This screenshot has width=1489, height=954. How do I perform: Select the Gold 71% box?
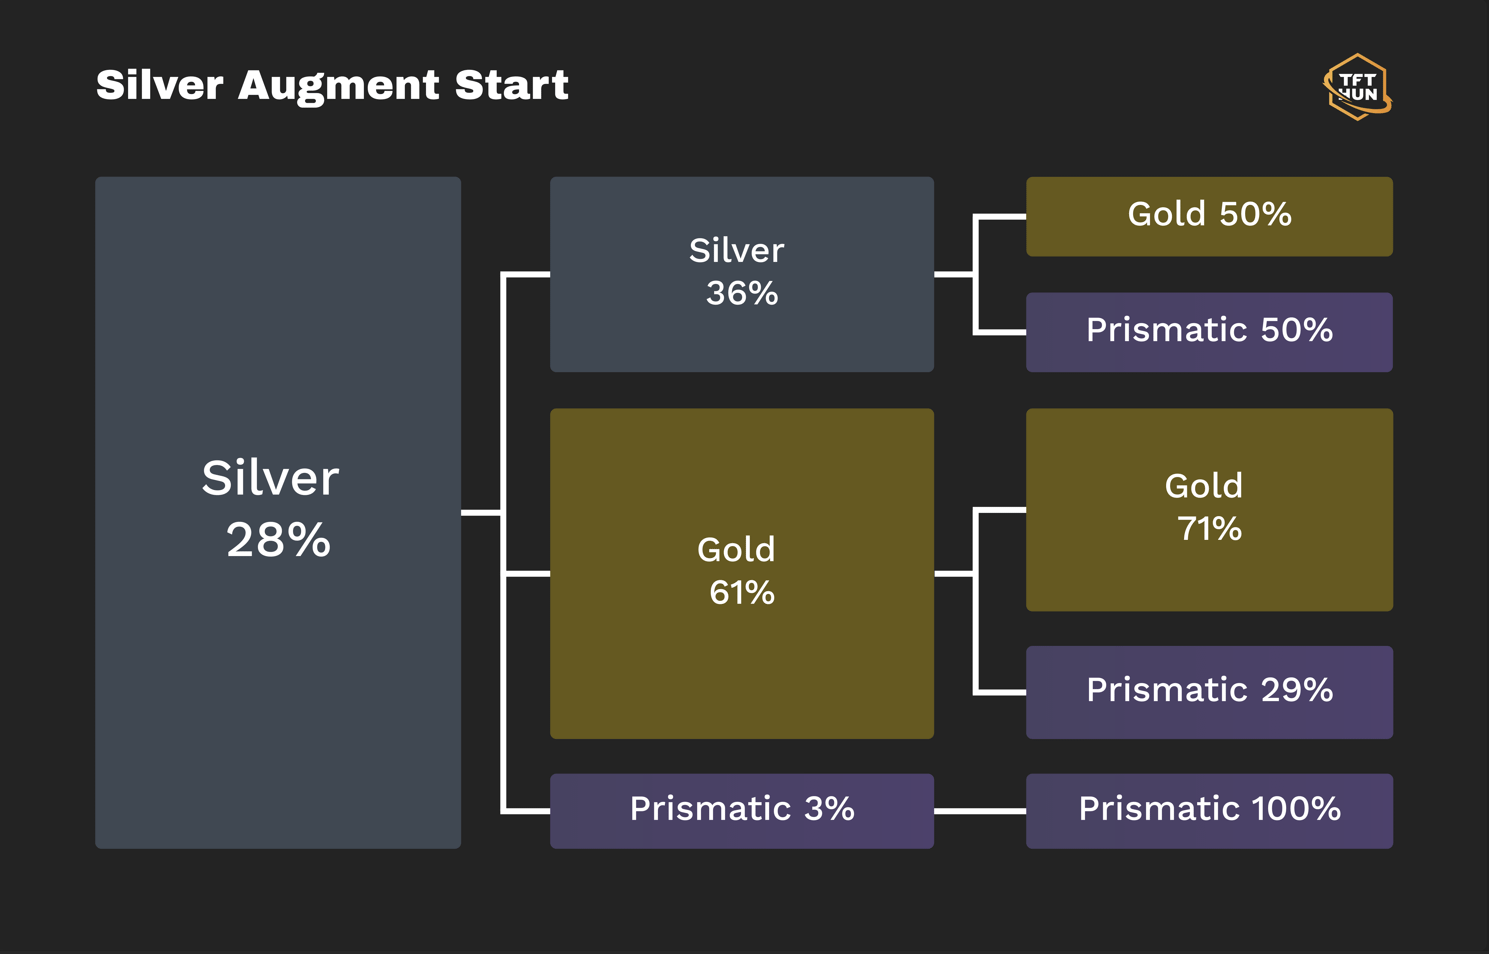1209,509
